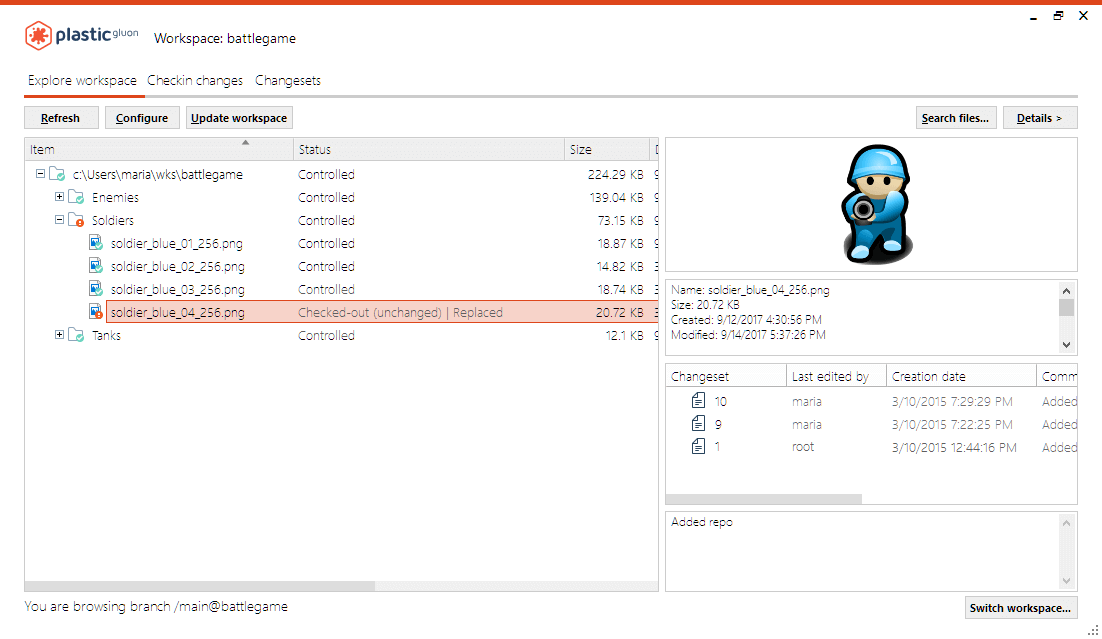Viewport: 1102px width, 639px height.
Task: Switch to the Explore workspace tab
Action: tap(82, 81)
